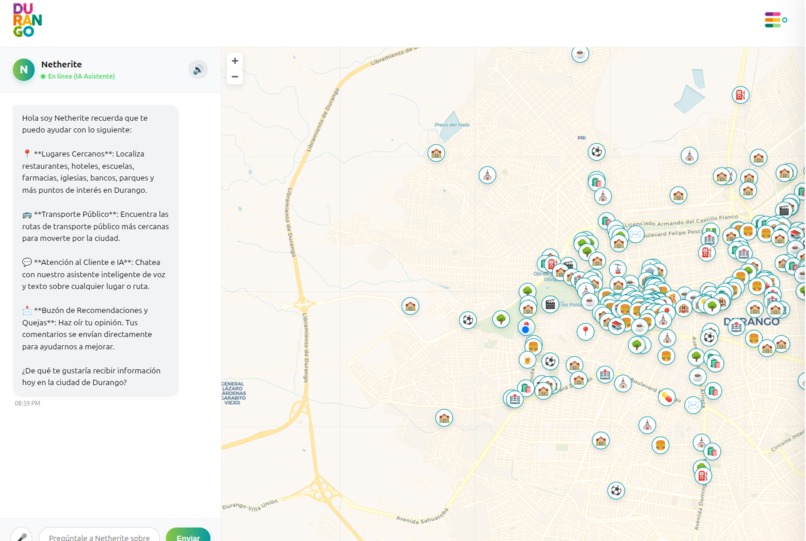The width and height of the screenshot is (806, 541).
Task: Toggle the assistant voice speaker icon
Action: pyautogui.click(x=198, y=70)
